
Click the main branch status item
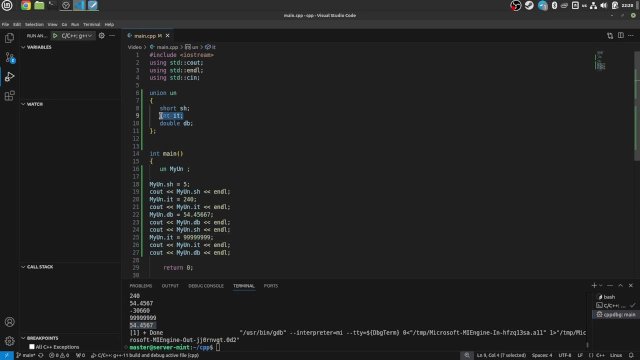tap(25, 356)
